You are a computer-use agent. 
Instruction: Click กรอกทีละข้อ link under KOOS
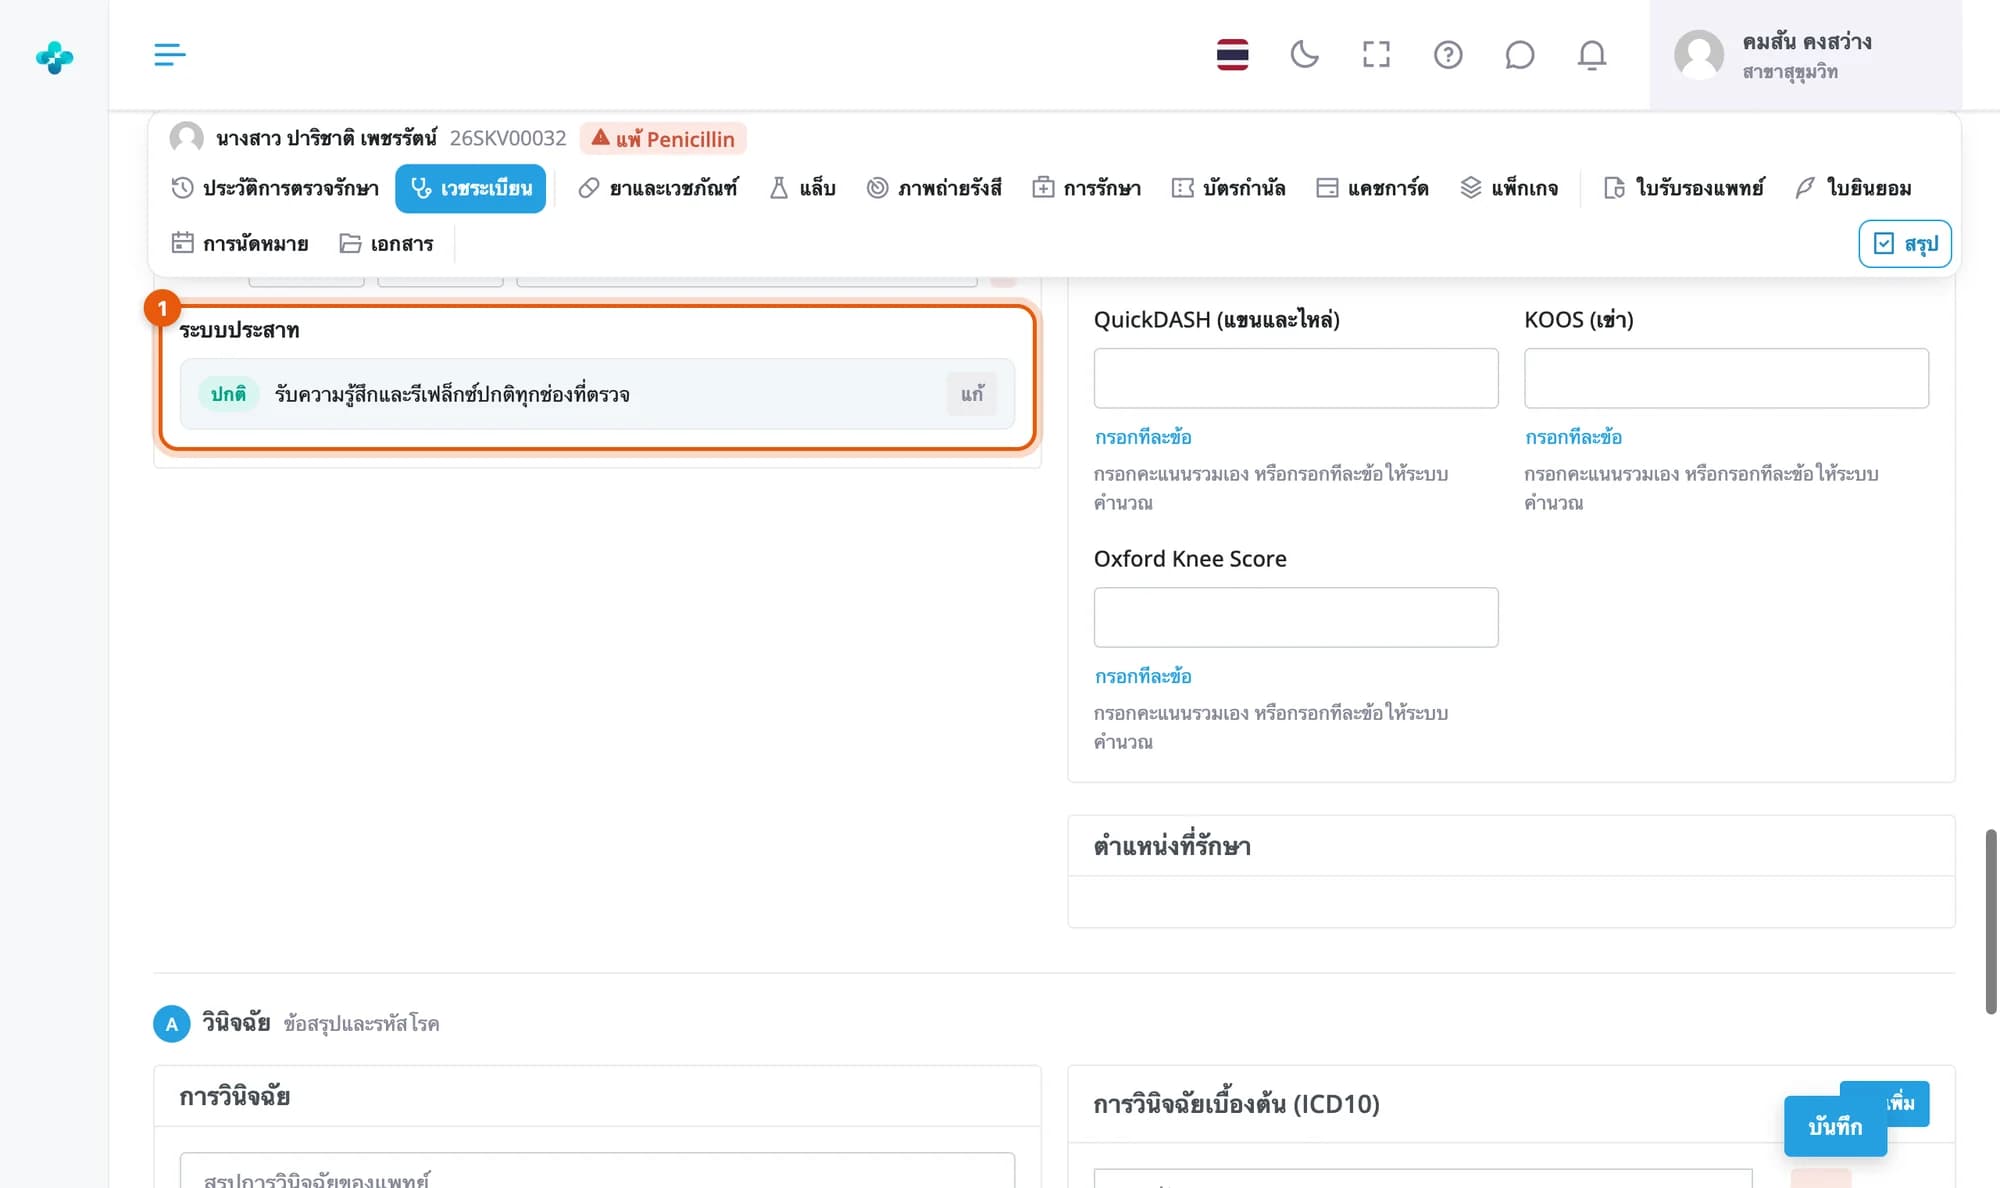tap(1573, 437)
